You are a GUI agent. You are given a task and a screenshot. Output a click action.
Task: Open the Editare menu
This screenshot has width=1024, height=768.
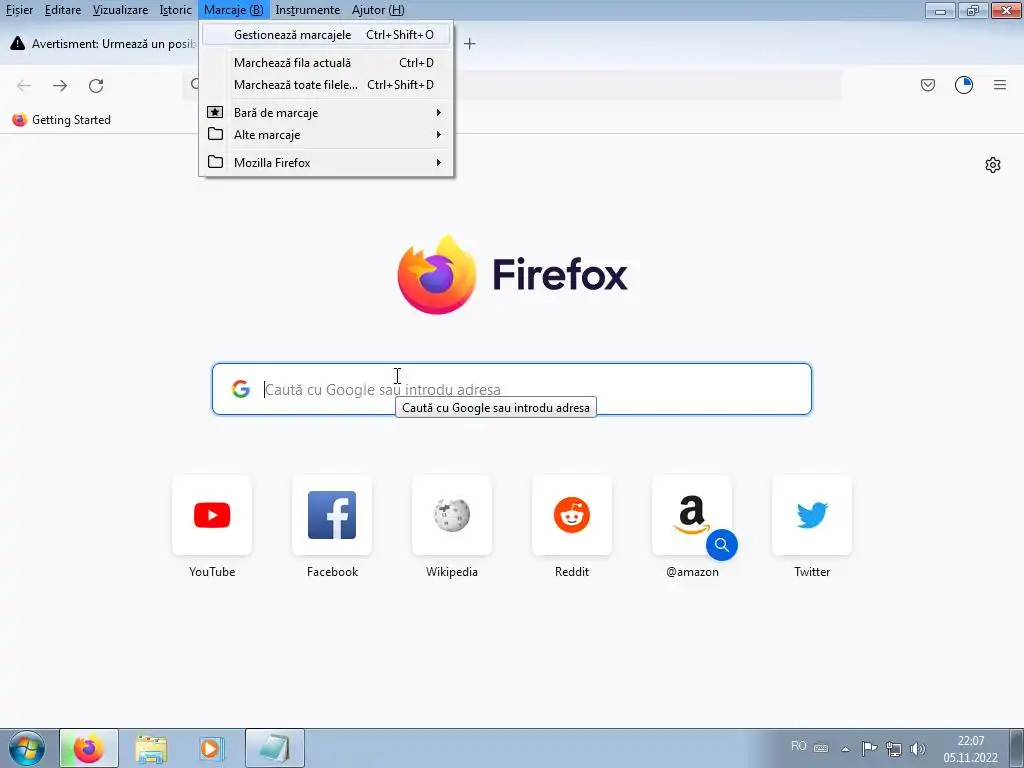pos(63,10)
